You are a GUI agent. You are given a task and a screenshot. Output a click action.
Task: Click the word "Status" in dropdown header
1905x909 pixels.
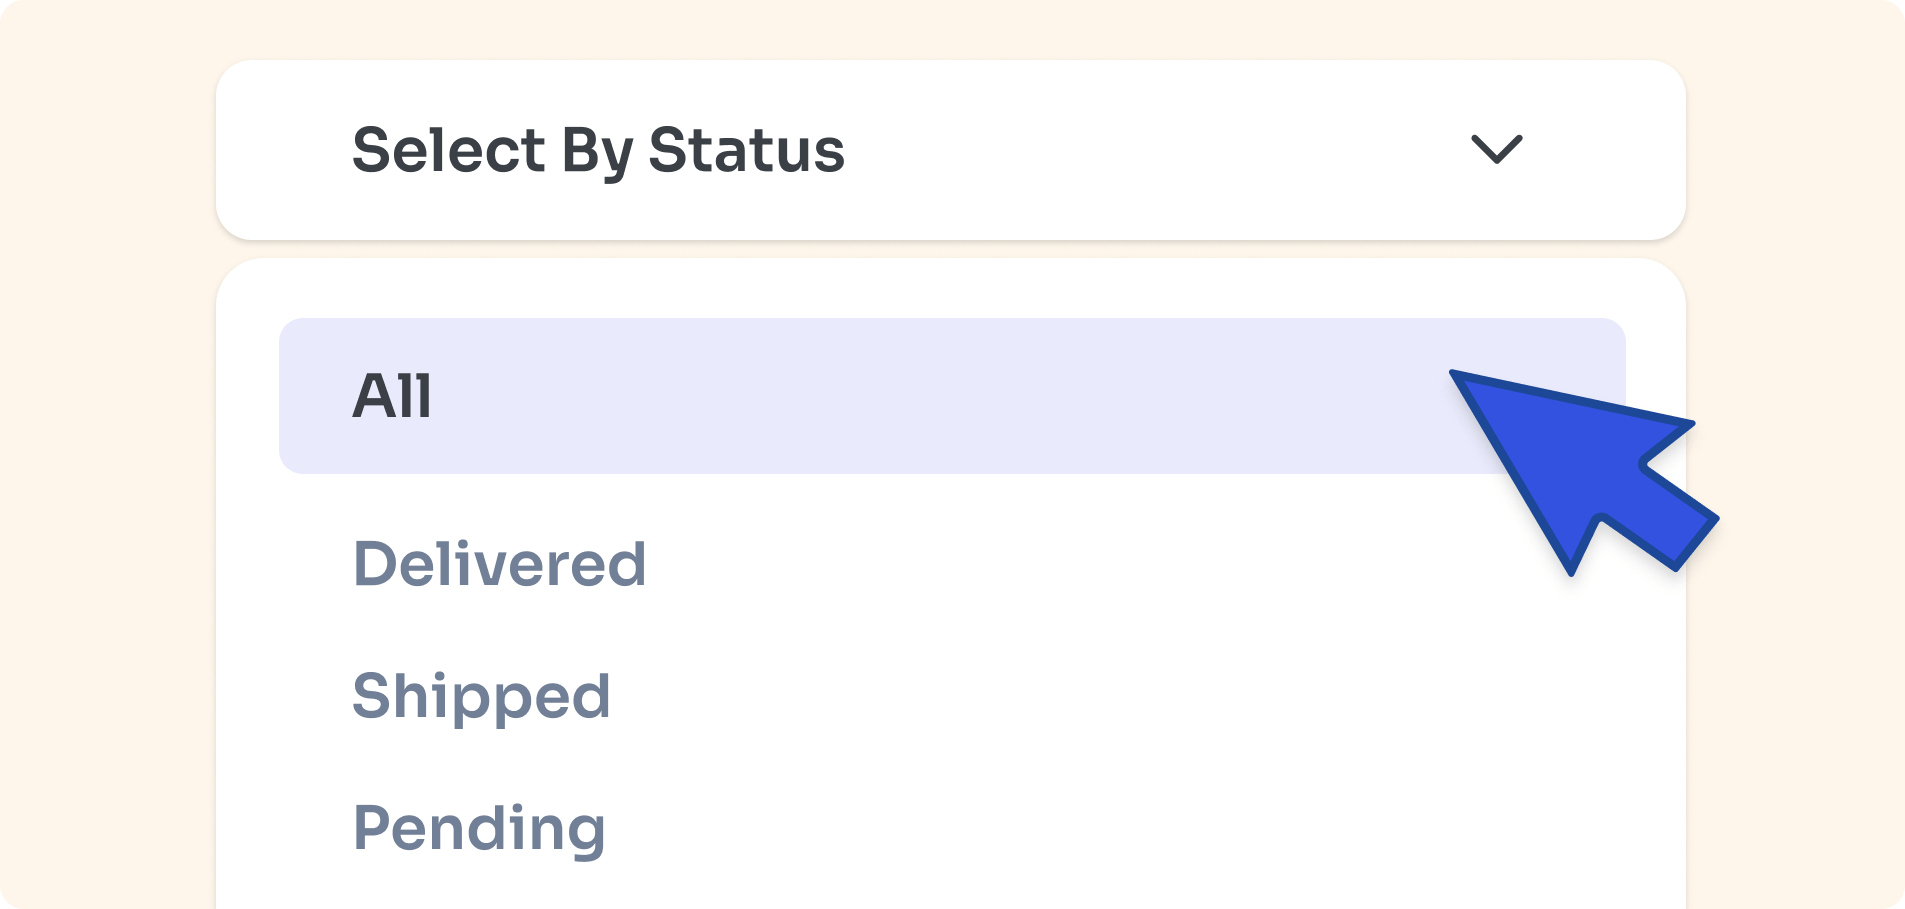pos(746,150)
